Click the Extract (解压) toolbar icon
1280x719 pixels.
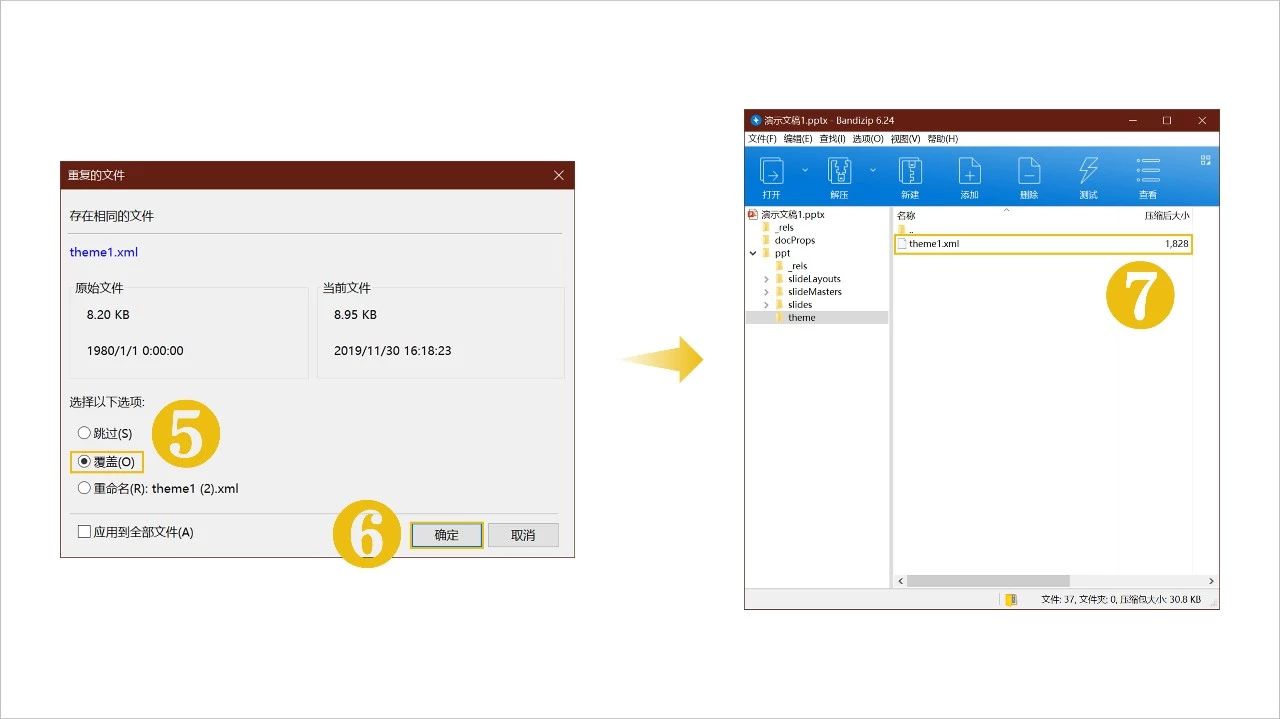coord(839,170)
